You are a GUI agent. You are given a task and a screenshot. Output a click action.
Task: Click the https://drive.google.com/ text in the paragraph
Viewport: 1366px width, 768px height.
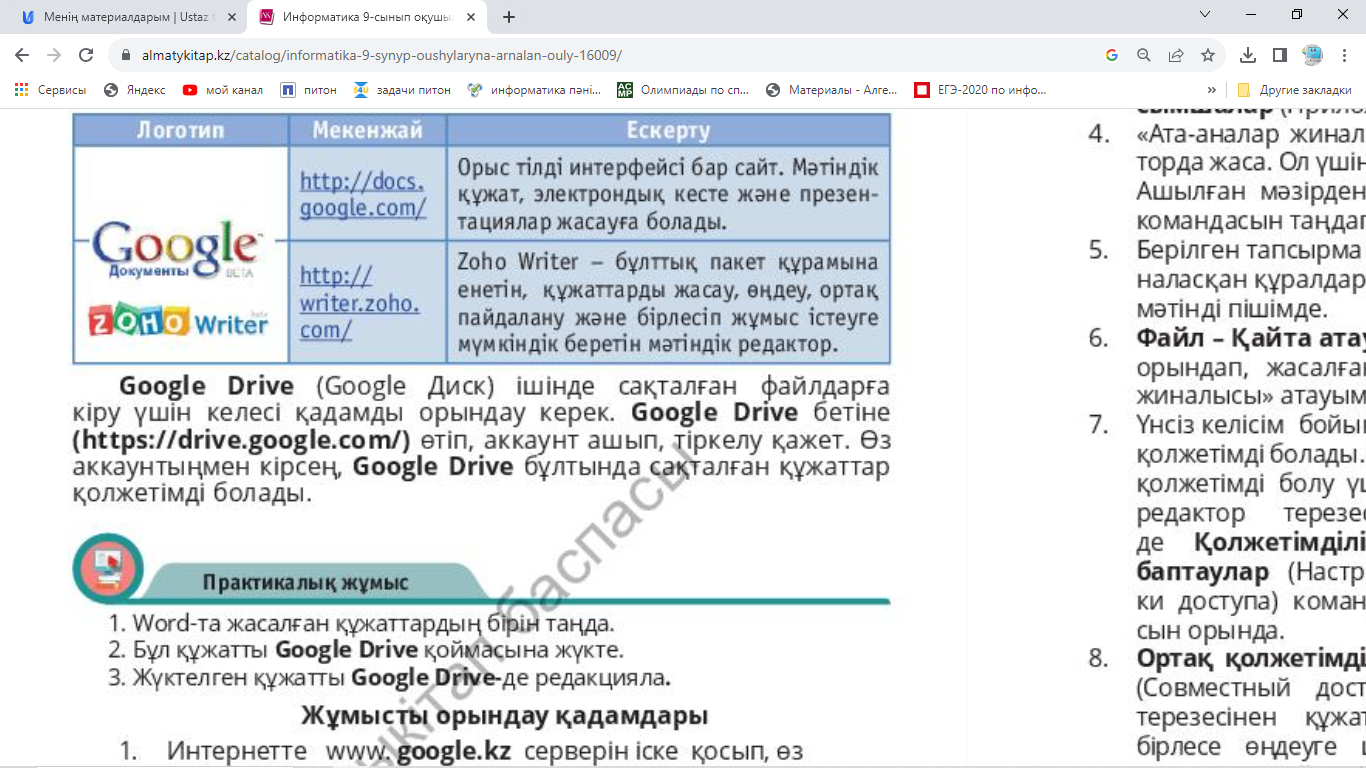pyautogui.click(x=242, y=440)
